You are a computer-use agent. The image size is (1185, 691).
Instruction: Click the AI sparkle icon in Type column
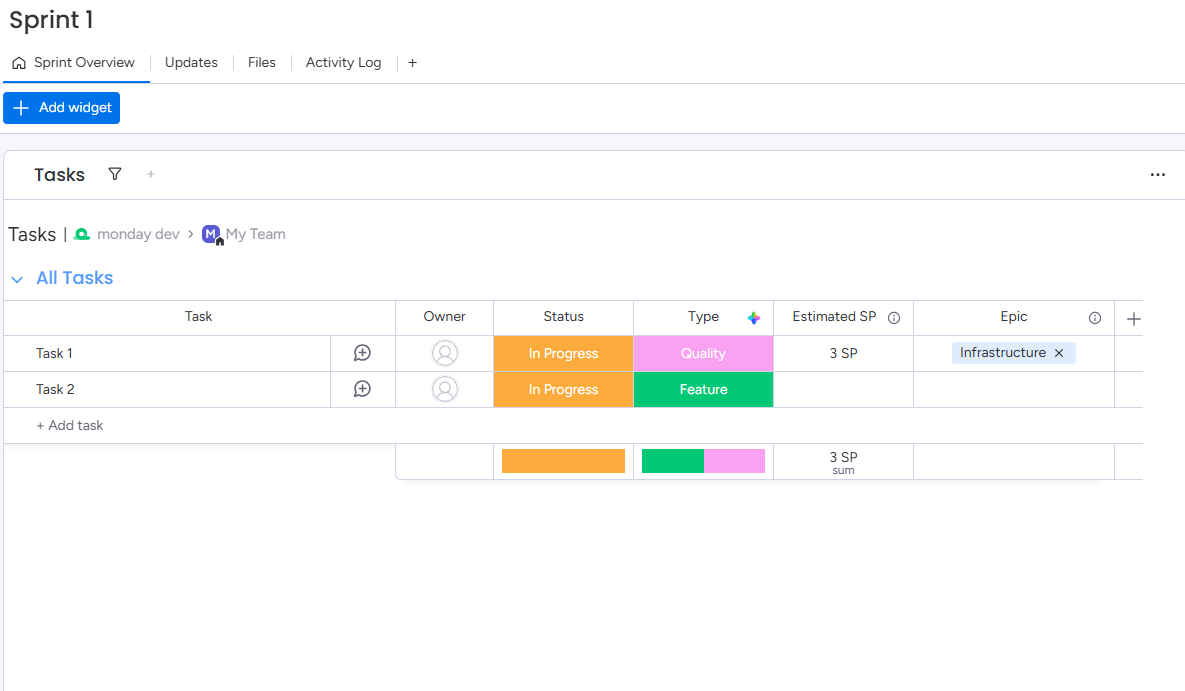(x=753, y=316)
